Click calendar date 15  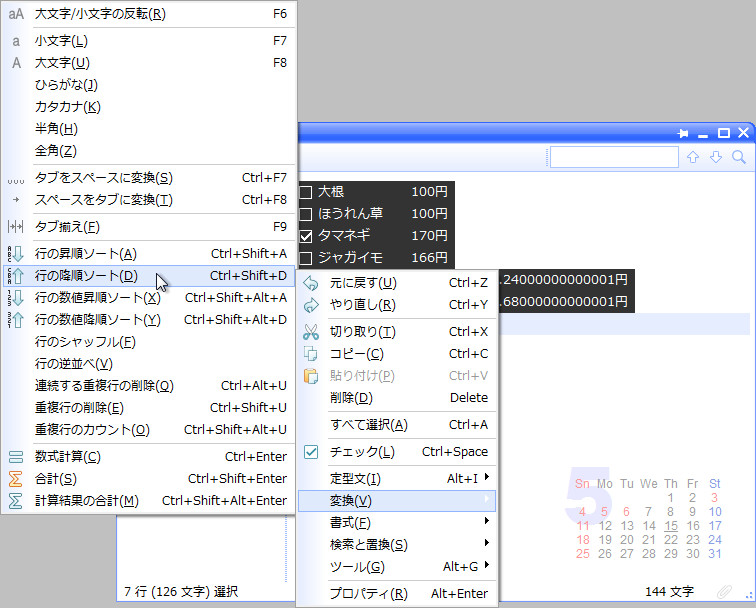[671, 526]
